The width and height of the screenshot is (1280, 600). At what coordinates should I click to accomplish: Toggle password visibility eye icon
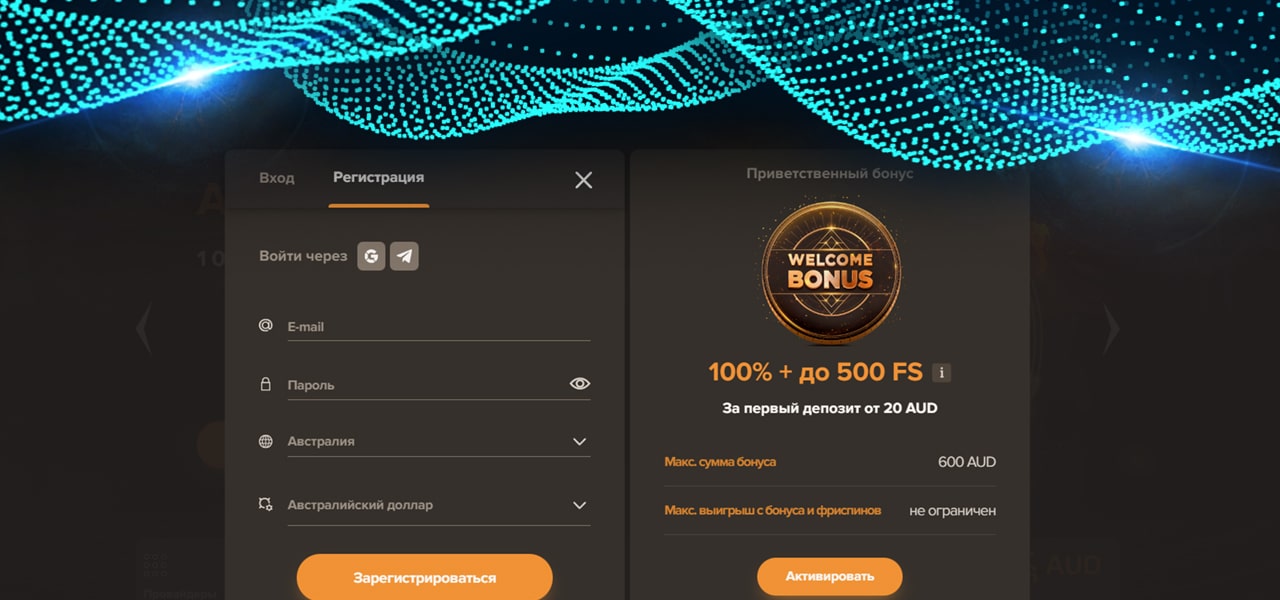(x=580, y=384)
